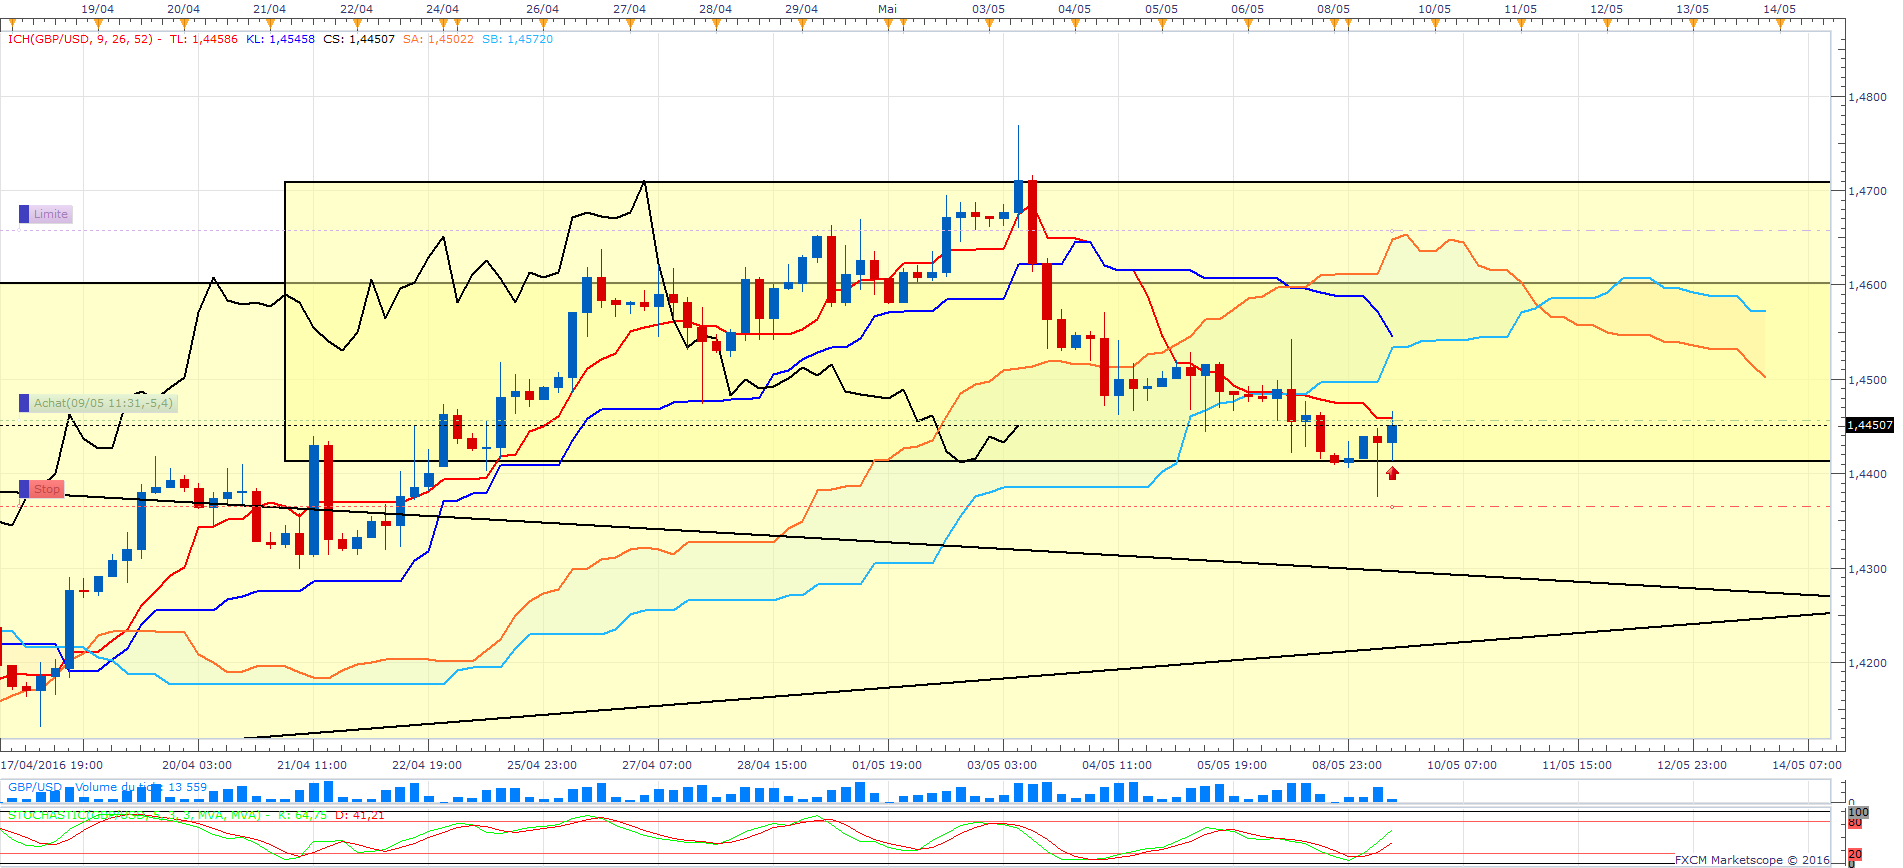Click the orange day marker under 14/05
This screenshot has height=868, width=1903.
pos(1780,26)
